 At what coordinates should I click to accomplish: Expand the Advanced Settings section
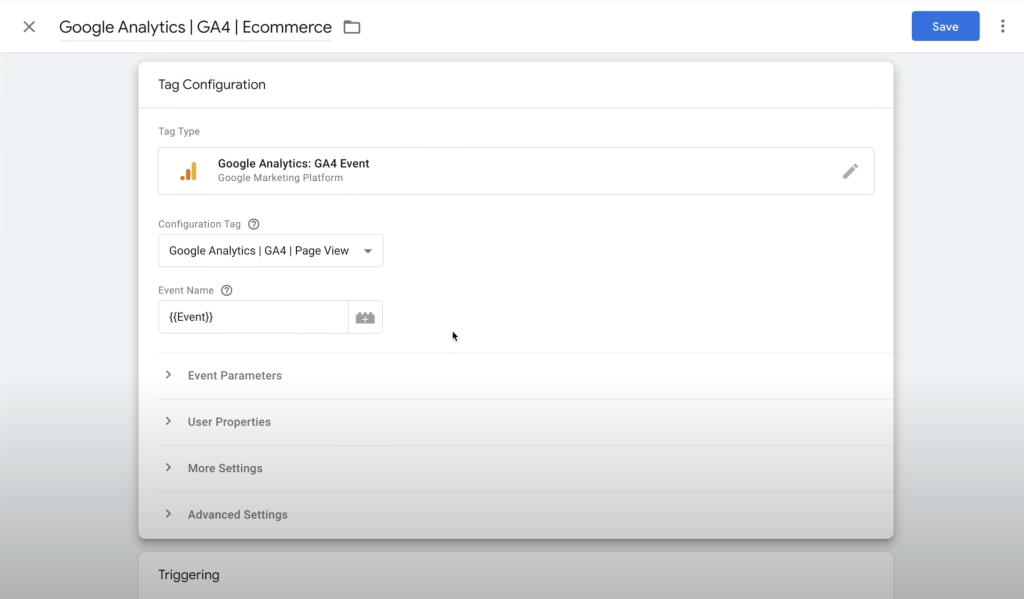pyautogui.click(x=237, y=515)
